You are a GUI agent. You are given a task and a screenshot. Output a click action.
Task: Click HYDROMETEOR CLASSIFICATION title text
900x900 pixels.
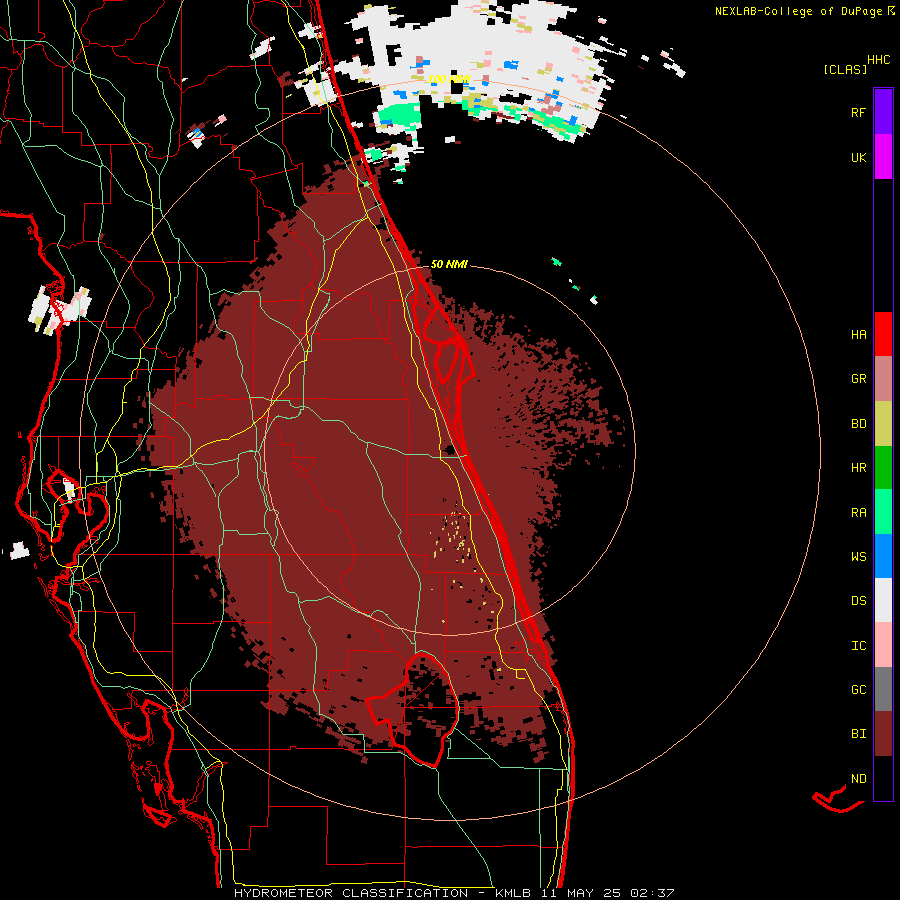[x=351, y=893]
